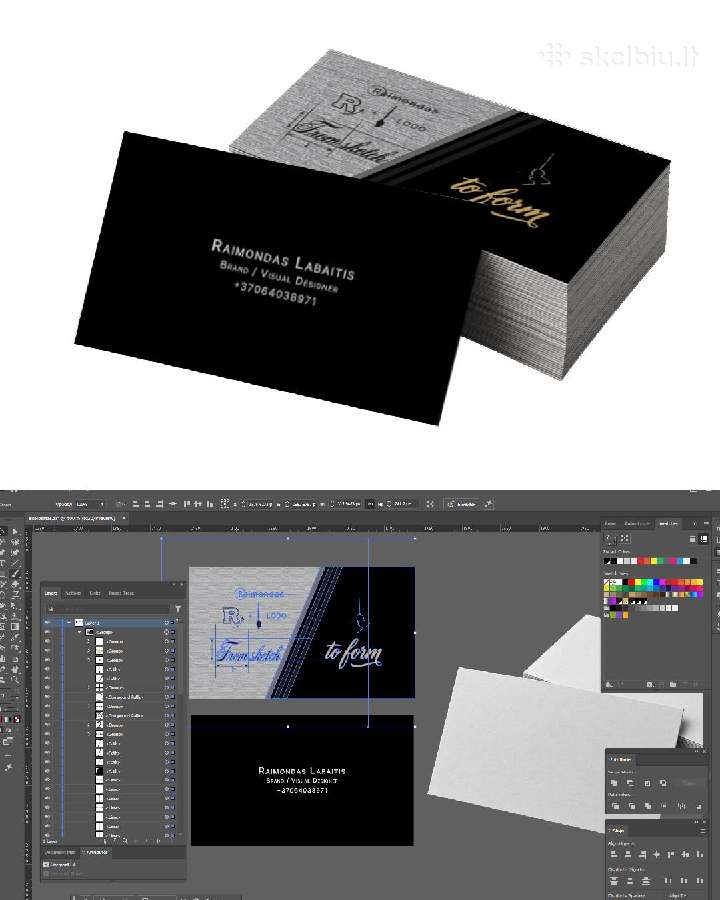The image size is (720, 900).
Task: Click Horizontal Align Center in Align panel
Action: coord(628,855)
